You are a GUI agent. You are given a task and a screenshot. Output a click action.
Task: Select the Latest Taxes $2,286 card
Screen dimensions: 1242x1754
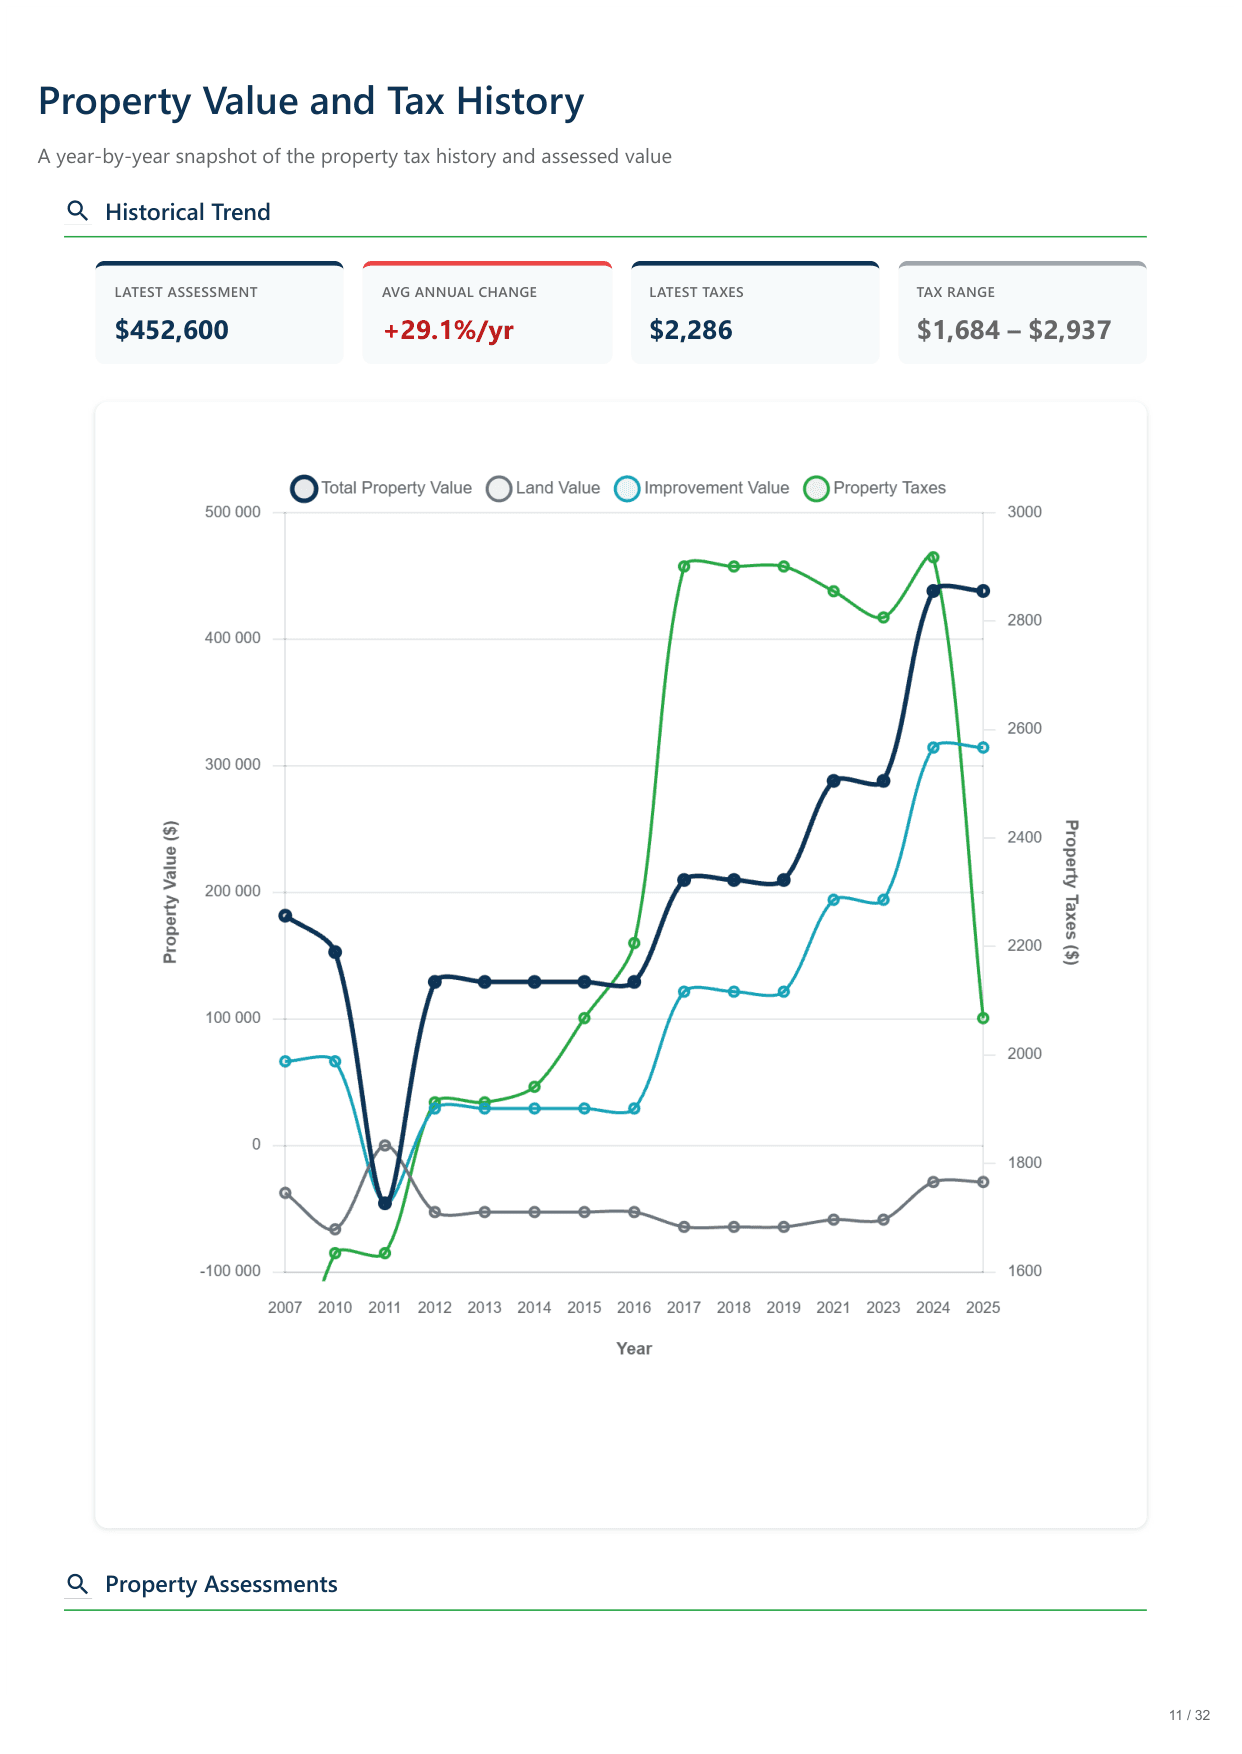click(x=755, y=313)
